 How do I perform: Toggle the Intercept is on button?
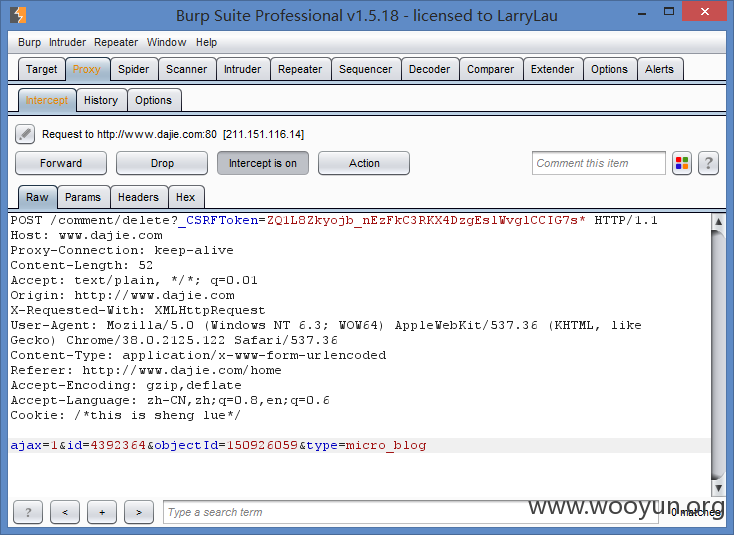[263, 163]
